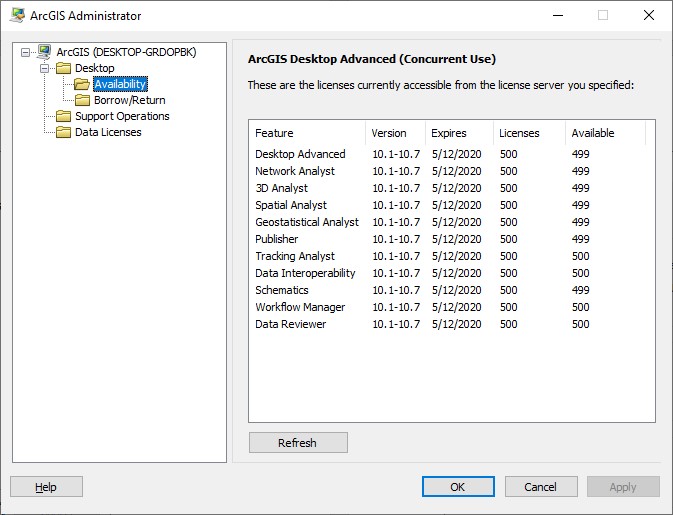Refresh the license availability list

point(298,442)
